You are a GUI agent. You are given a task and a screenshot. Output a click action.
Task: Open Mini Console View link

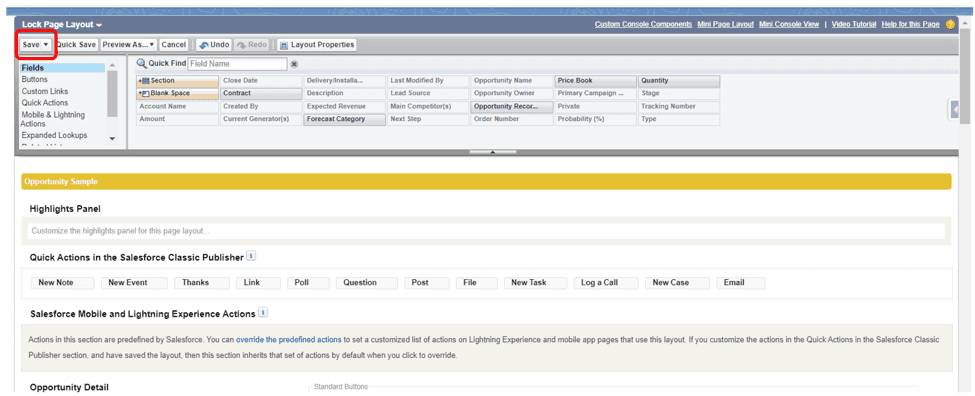788,24
